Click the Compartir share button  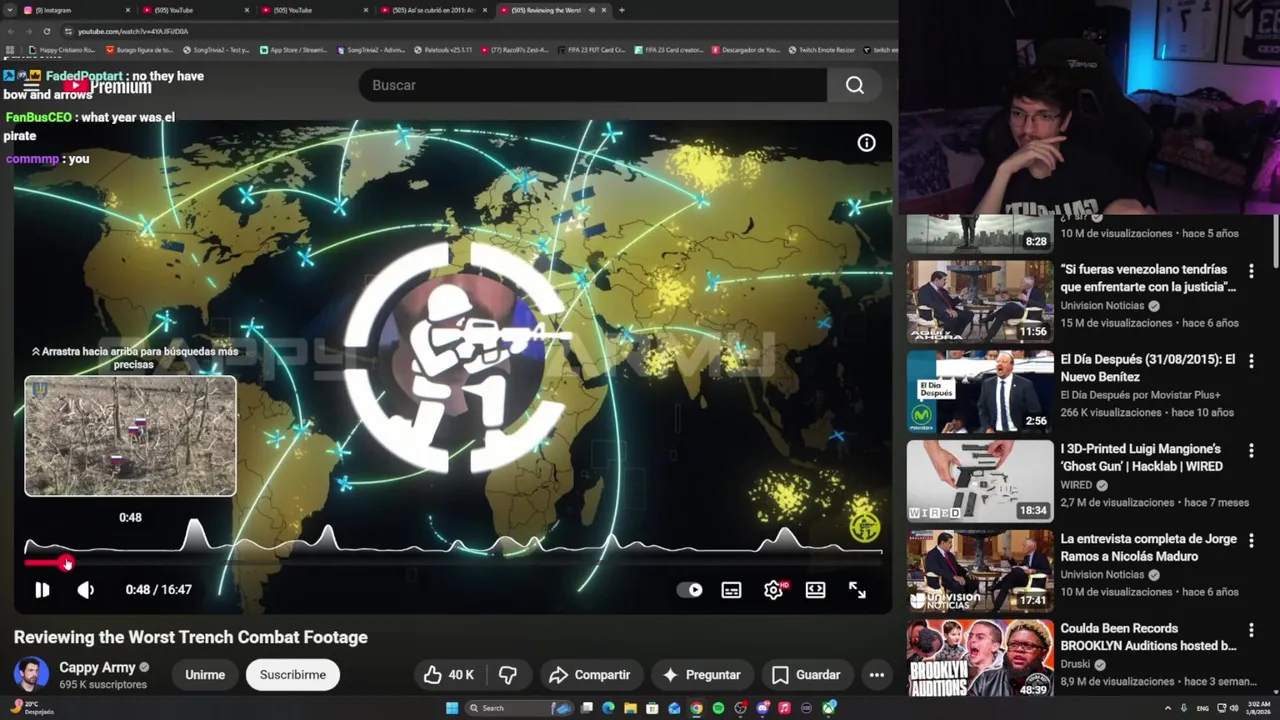[x=590, y=675]
